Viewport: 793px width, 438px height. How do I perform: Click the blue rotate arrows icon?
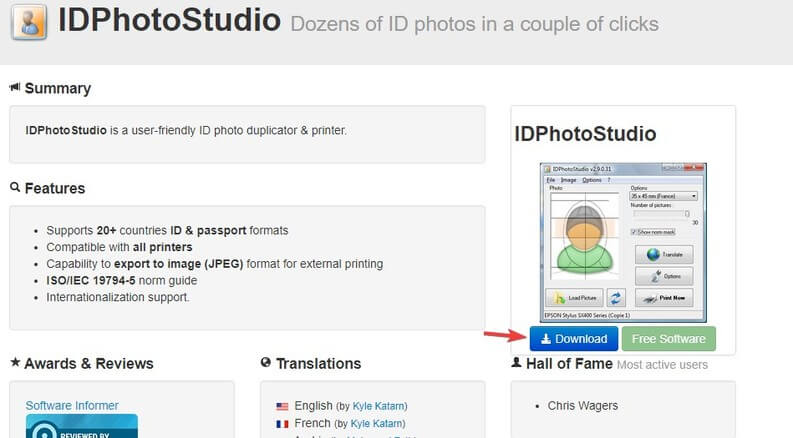point(615,298)
